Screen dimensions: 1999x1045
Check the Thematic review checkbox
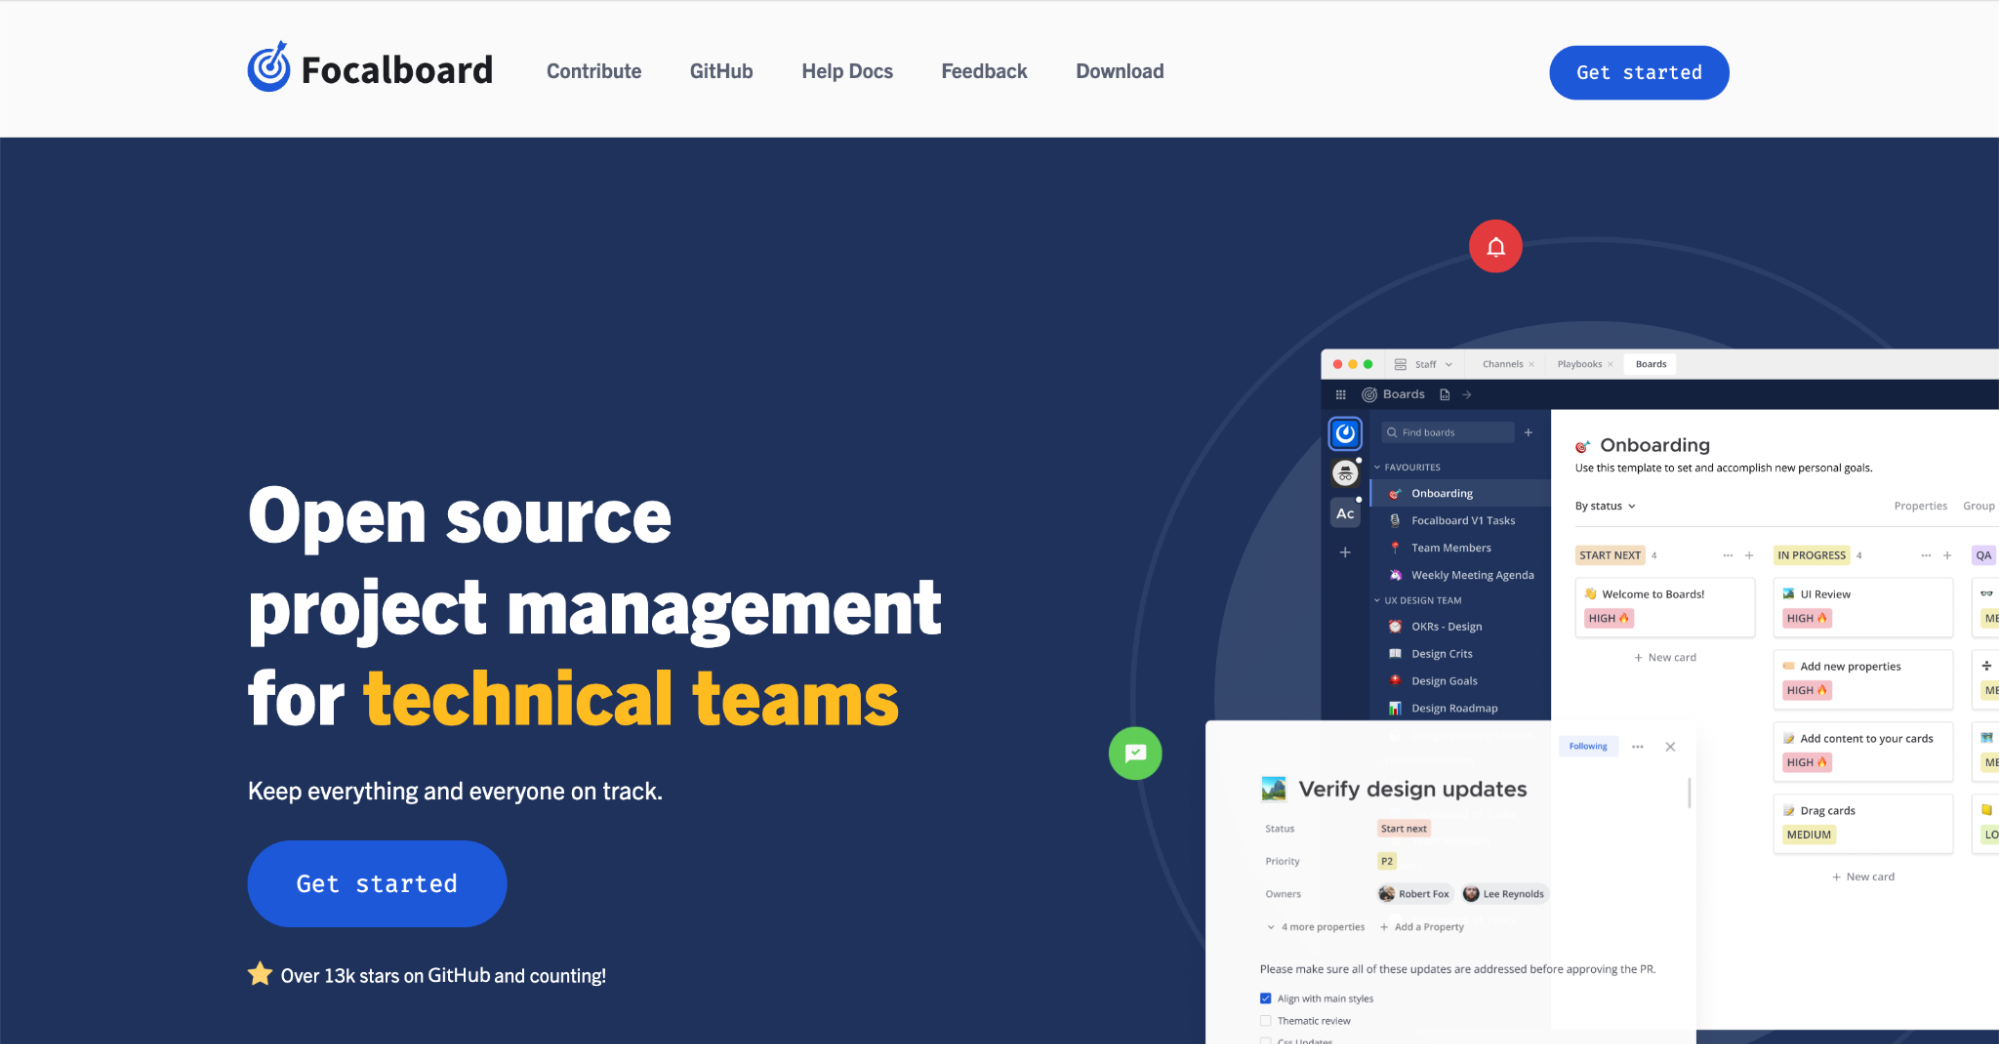click(1264, 1020)
